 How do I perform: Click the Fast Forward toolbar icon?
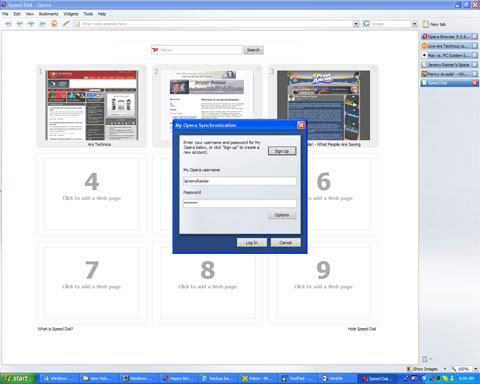tap(42, 24)
